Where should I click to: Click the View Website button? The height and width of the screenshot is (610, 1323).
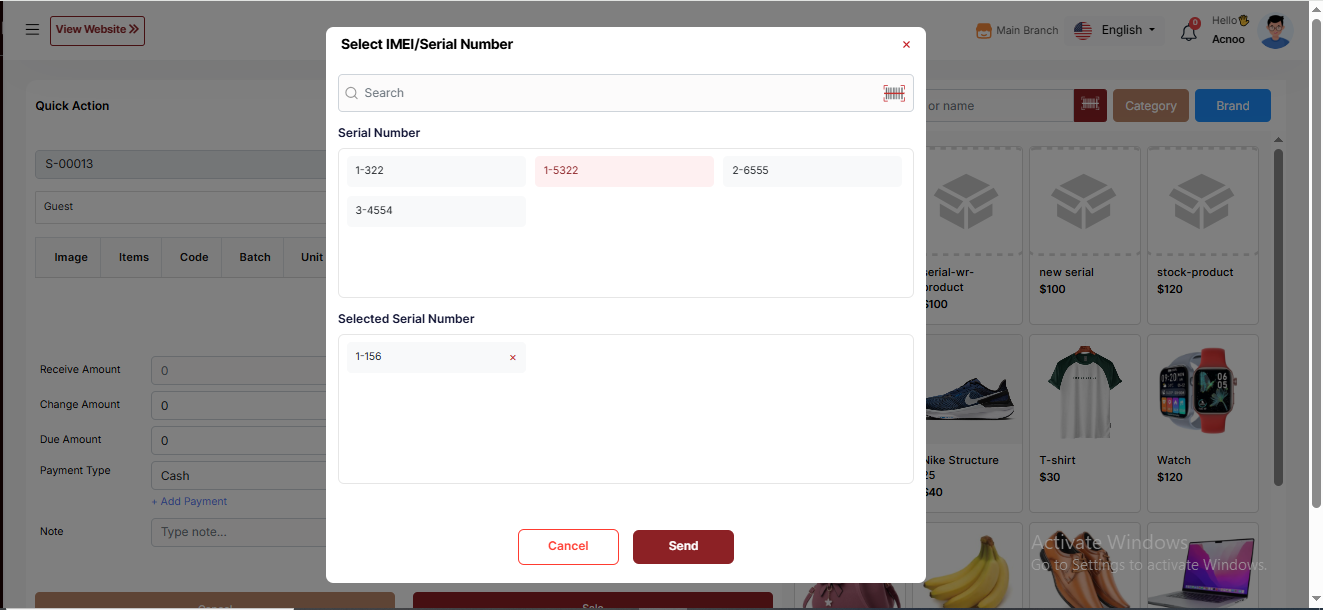pyautogui.click(x=97, y=30)
